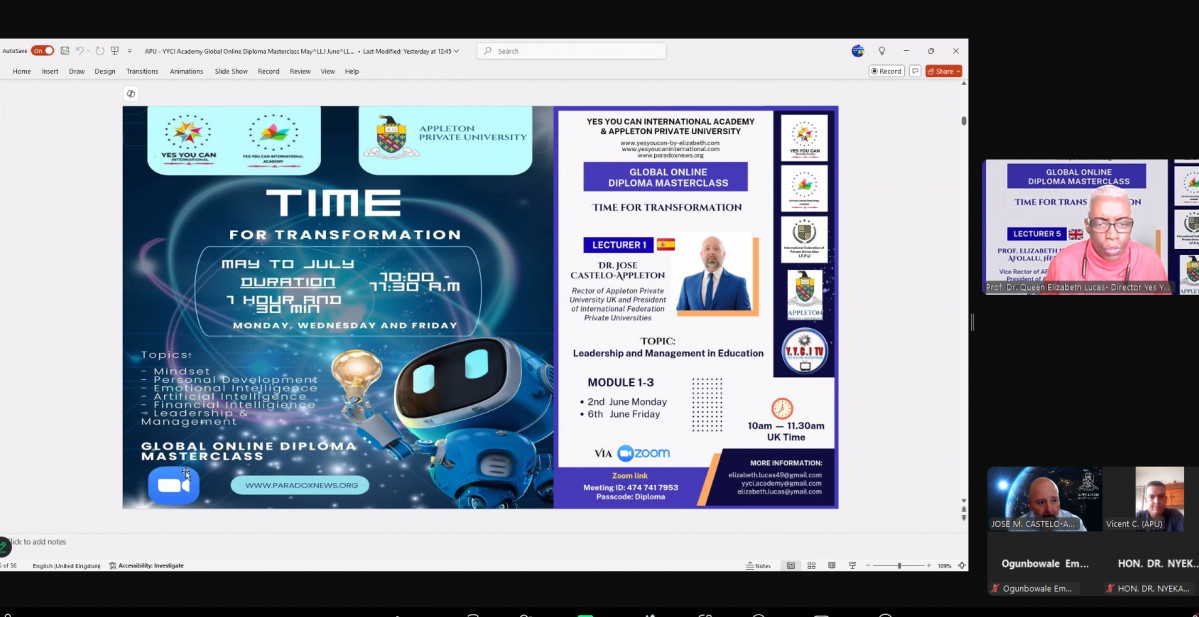The image size is (1199, 617).
Task: Click the zoom in plus button
Action: (929, 566)
